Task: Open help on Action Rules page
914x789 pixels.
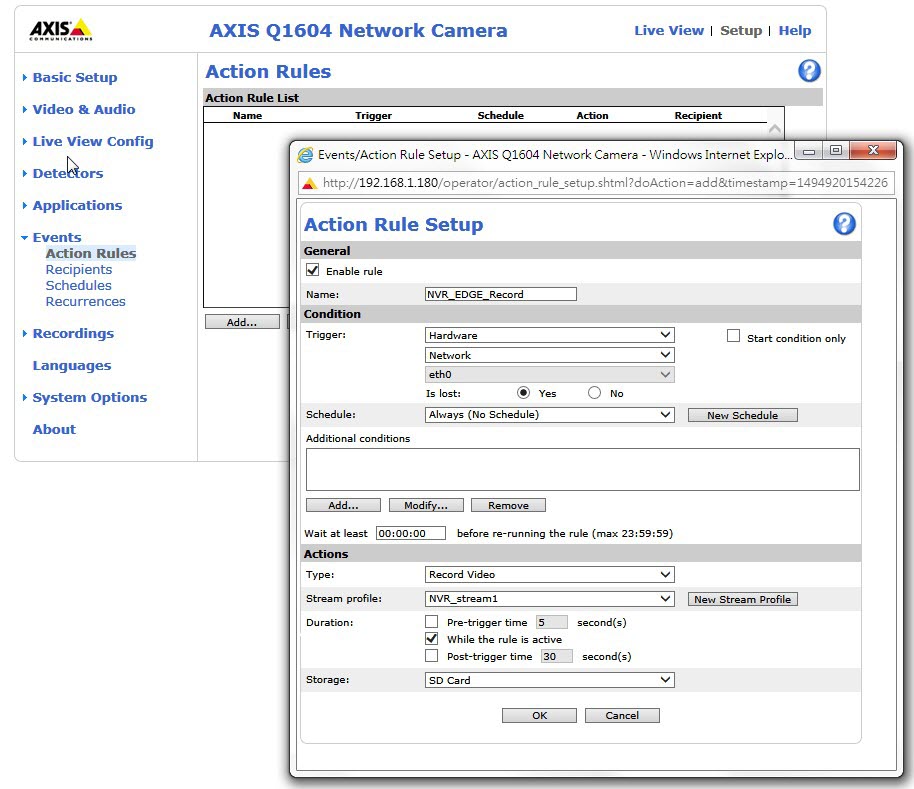Action: (x=808, y=71)
